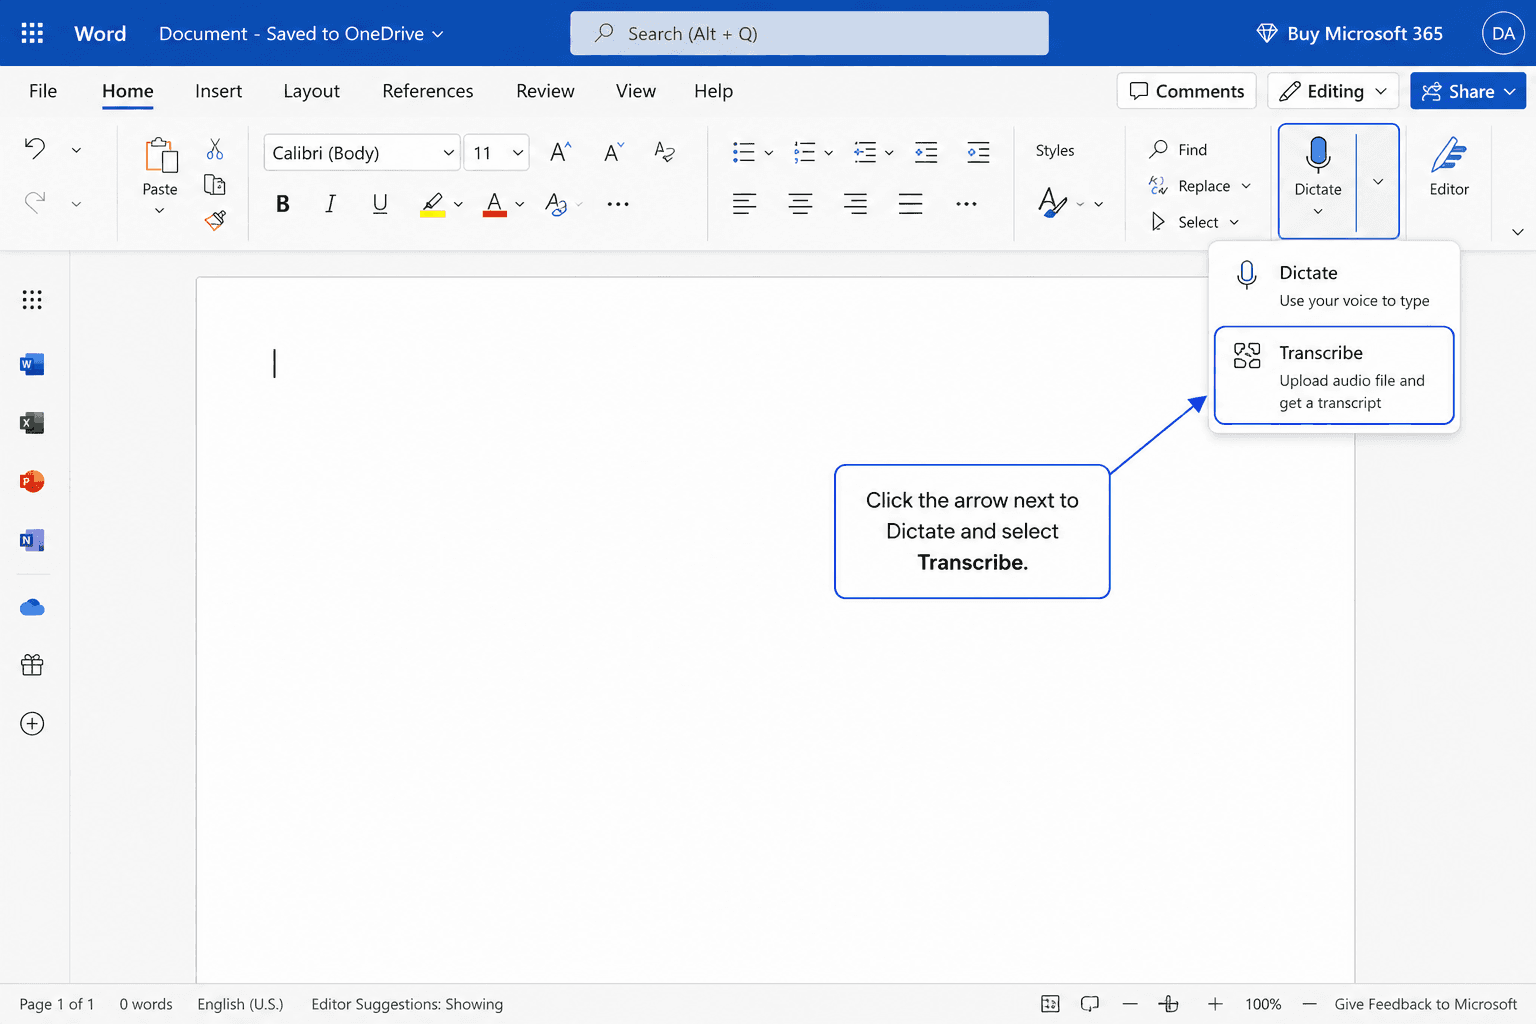This screenshot has height=1024, width=1536.
Task: Click Buy Microsoft 365
Action: pyautogui.click(x=1349, y=33)
